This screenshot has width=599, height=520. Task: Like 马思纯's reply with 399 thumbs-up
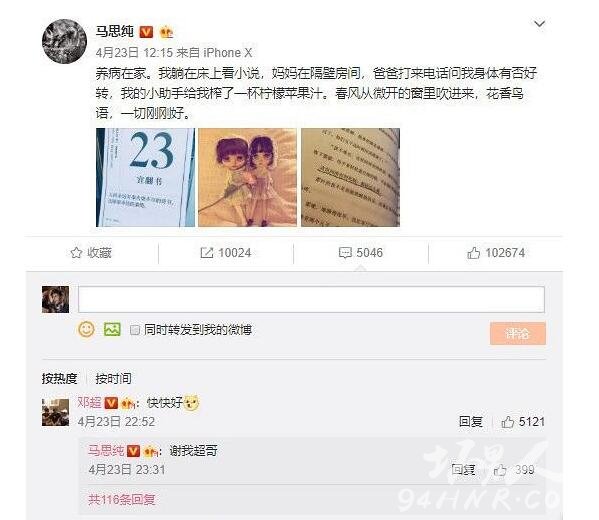500,470
